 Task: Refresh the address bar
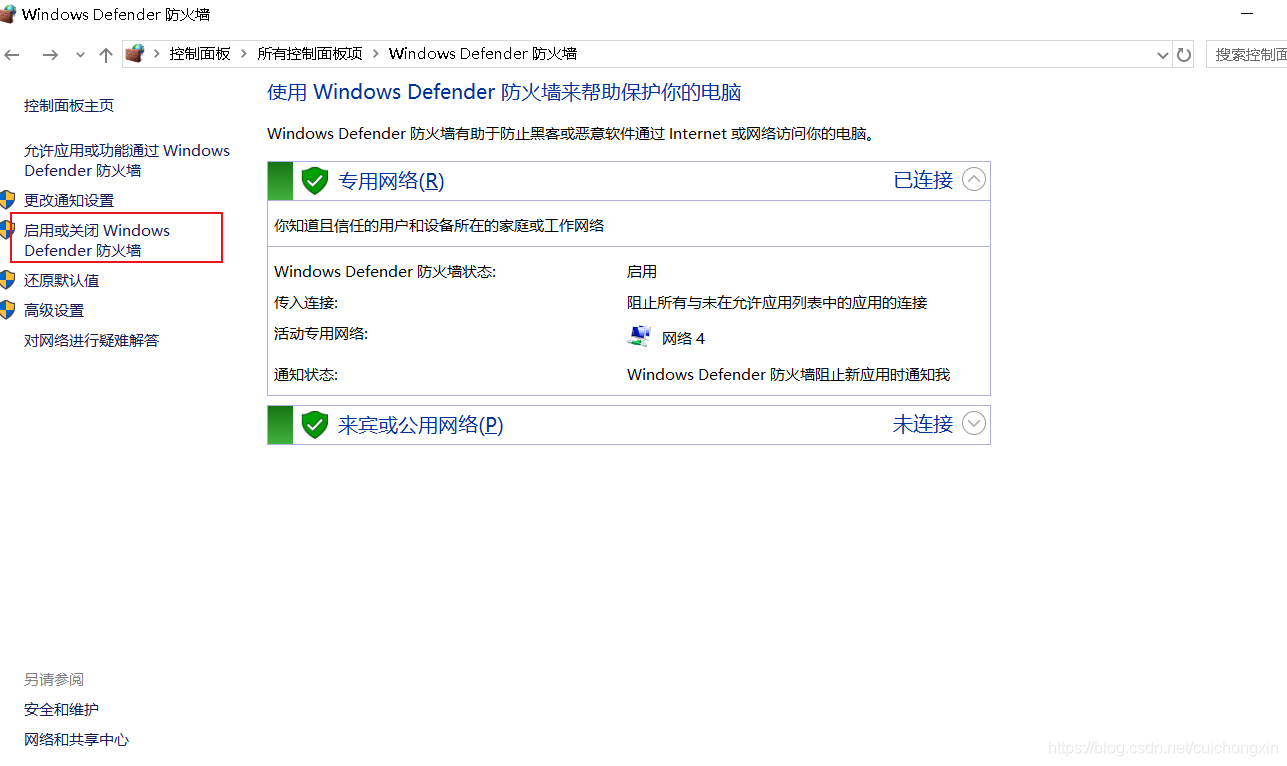pos(1184,55)
